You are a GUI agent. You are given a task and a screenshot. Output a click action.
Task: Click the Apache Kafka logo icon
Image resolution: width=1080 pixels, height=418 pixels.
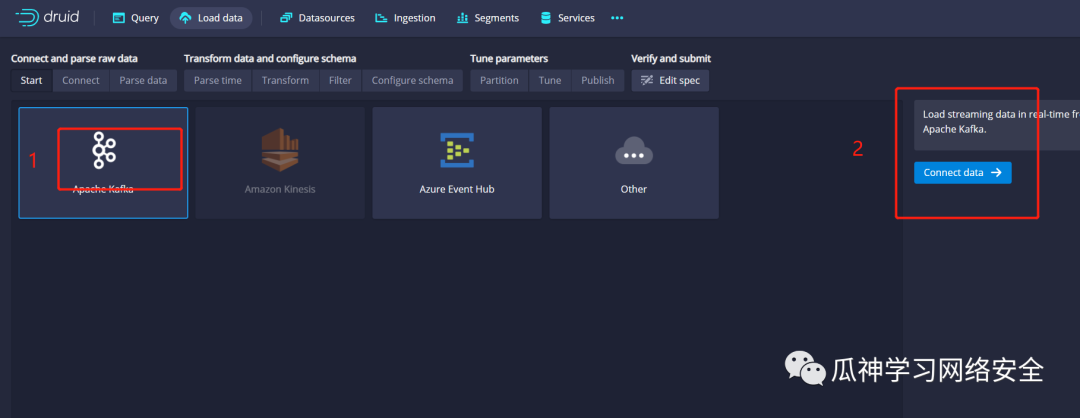(x=104, y=150)
